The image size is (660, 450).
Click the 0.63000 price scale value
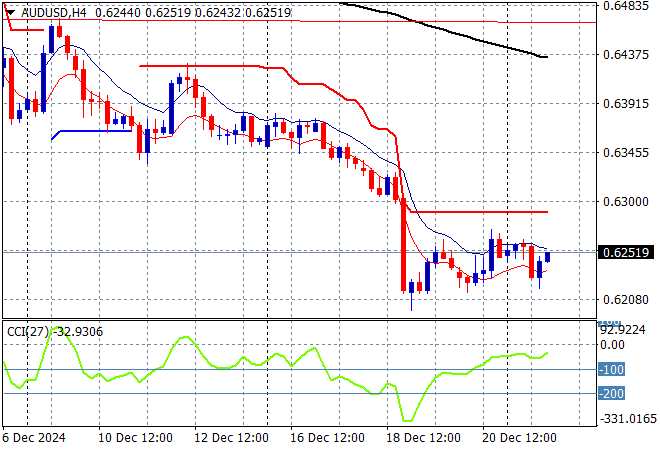point(626,202)
